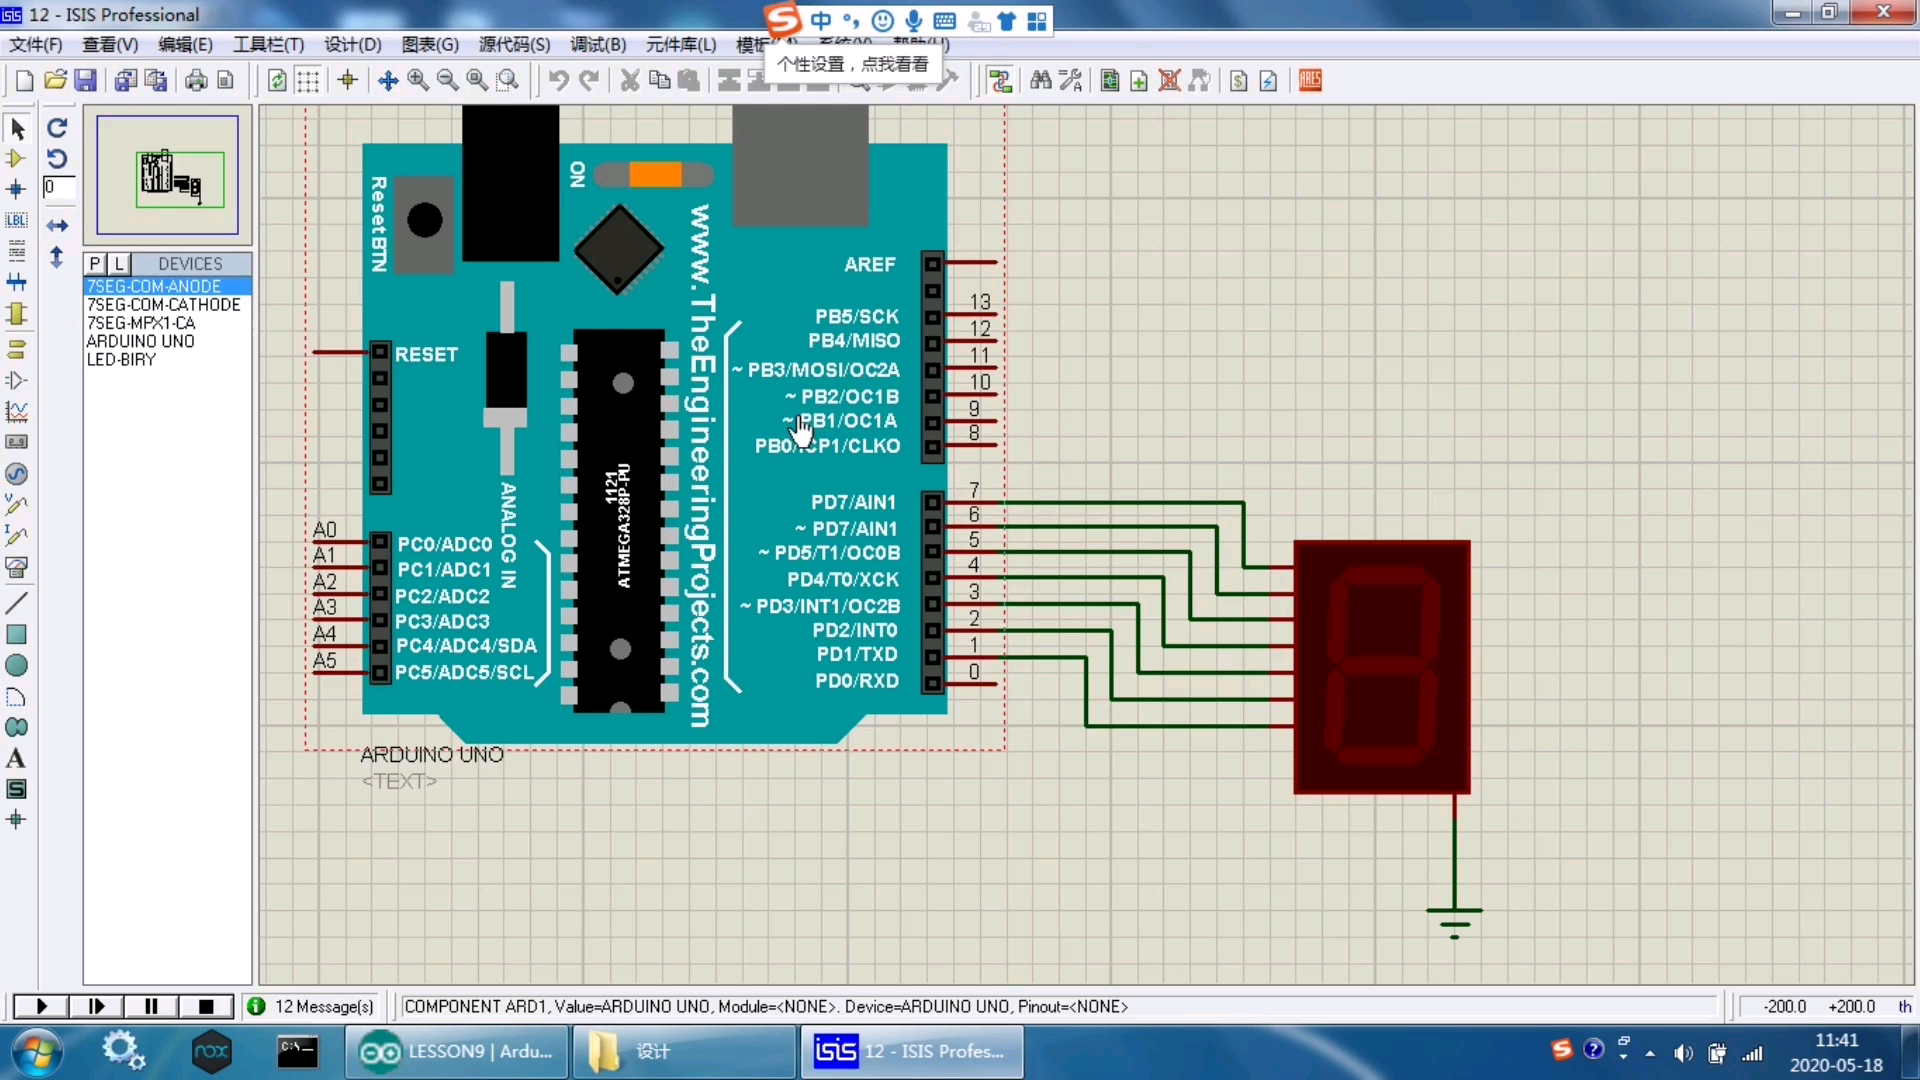Viewport: 1920px width, 1080px height.
Task: Click the Redo arrow
Action: pos(590,81)
